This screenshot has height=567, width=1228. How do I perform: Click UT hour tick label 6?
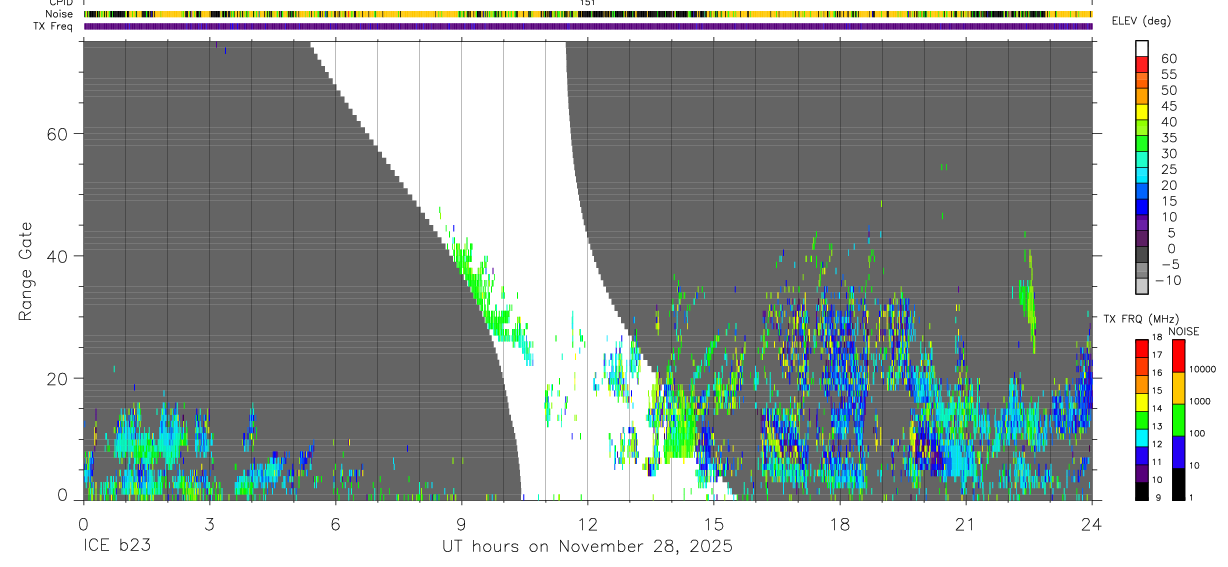[335, 523]
